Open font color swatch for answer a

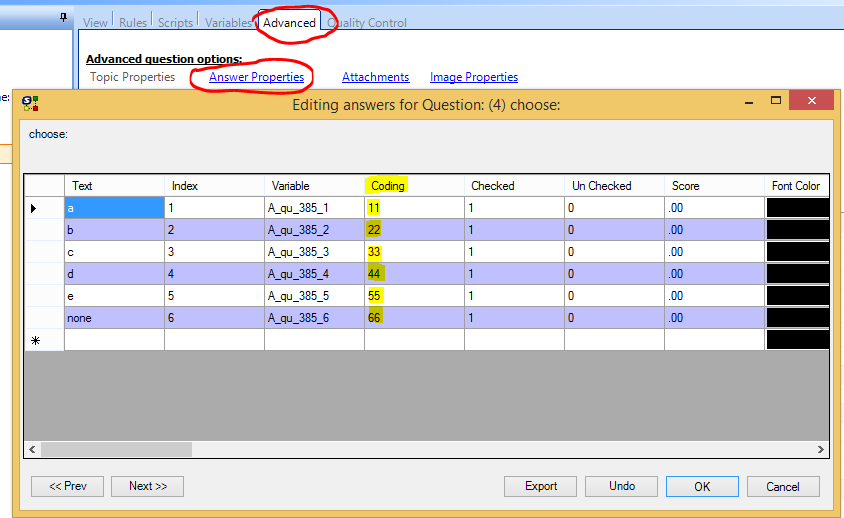[797, 208]
